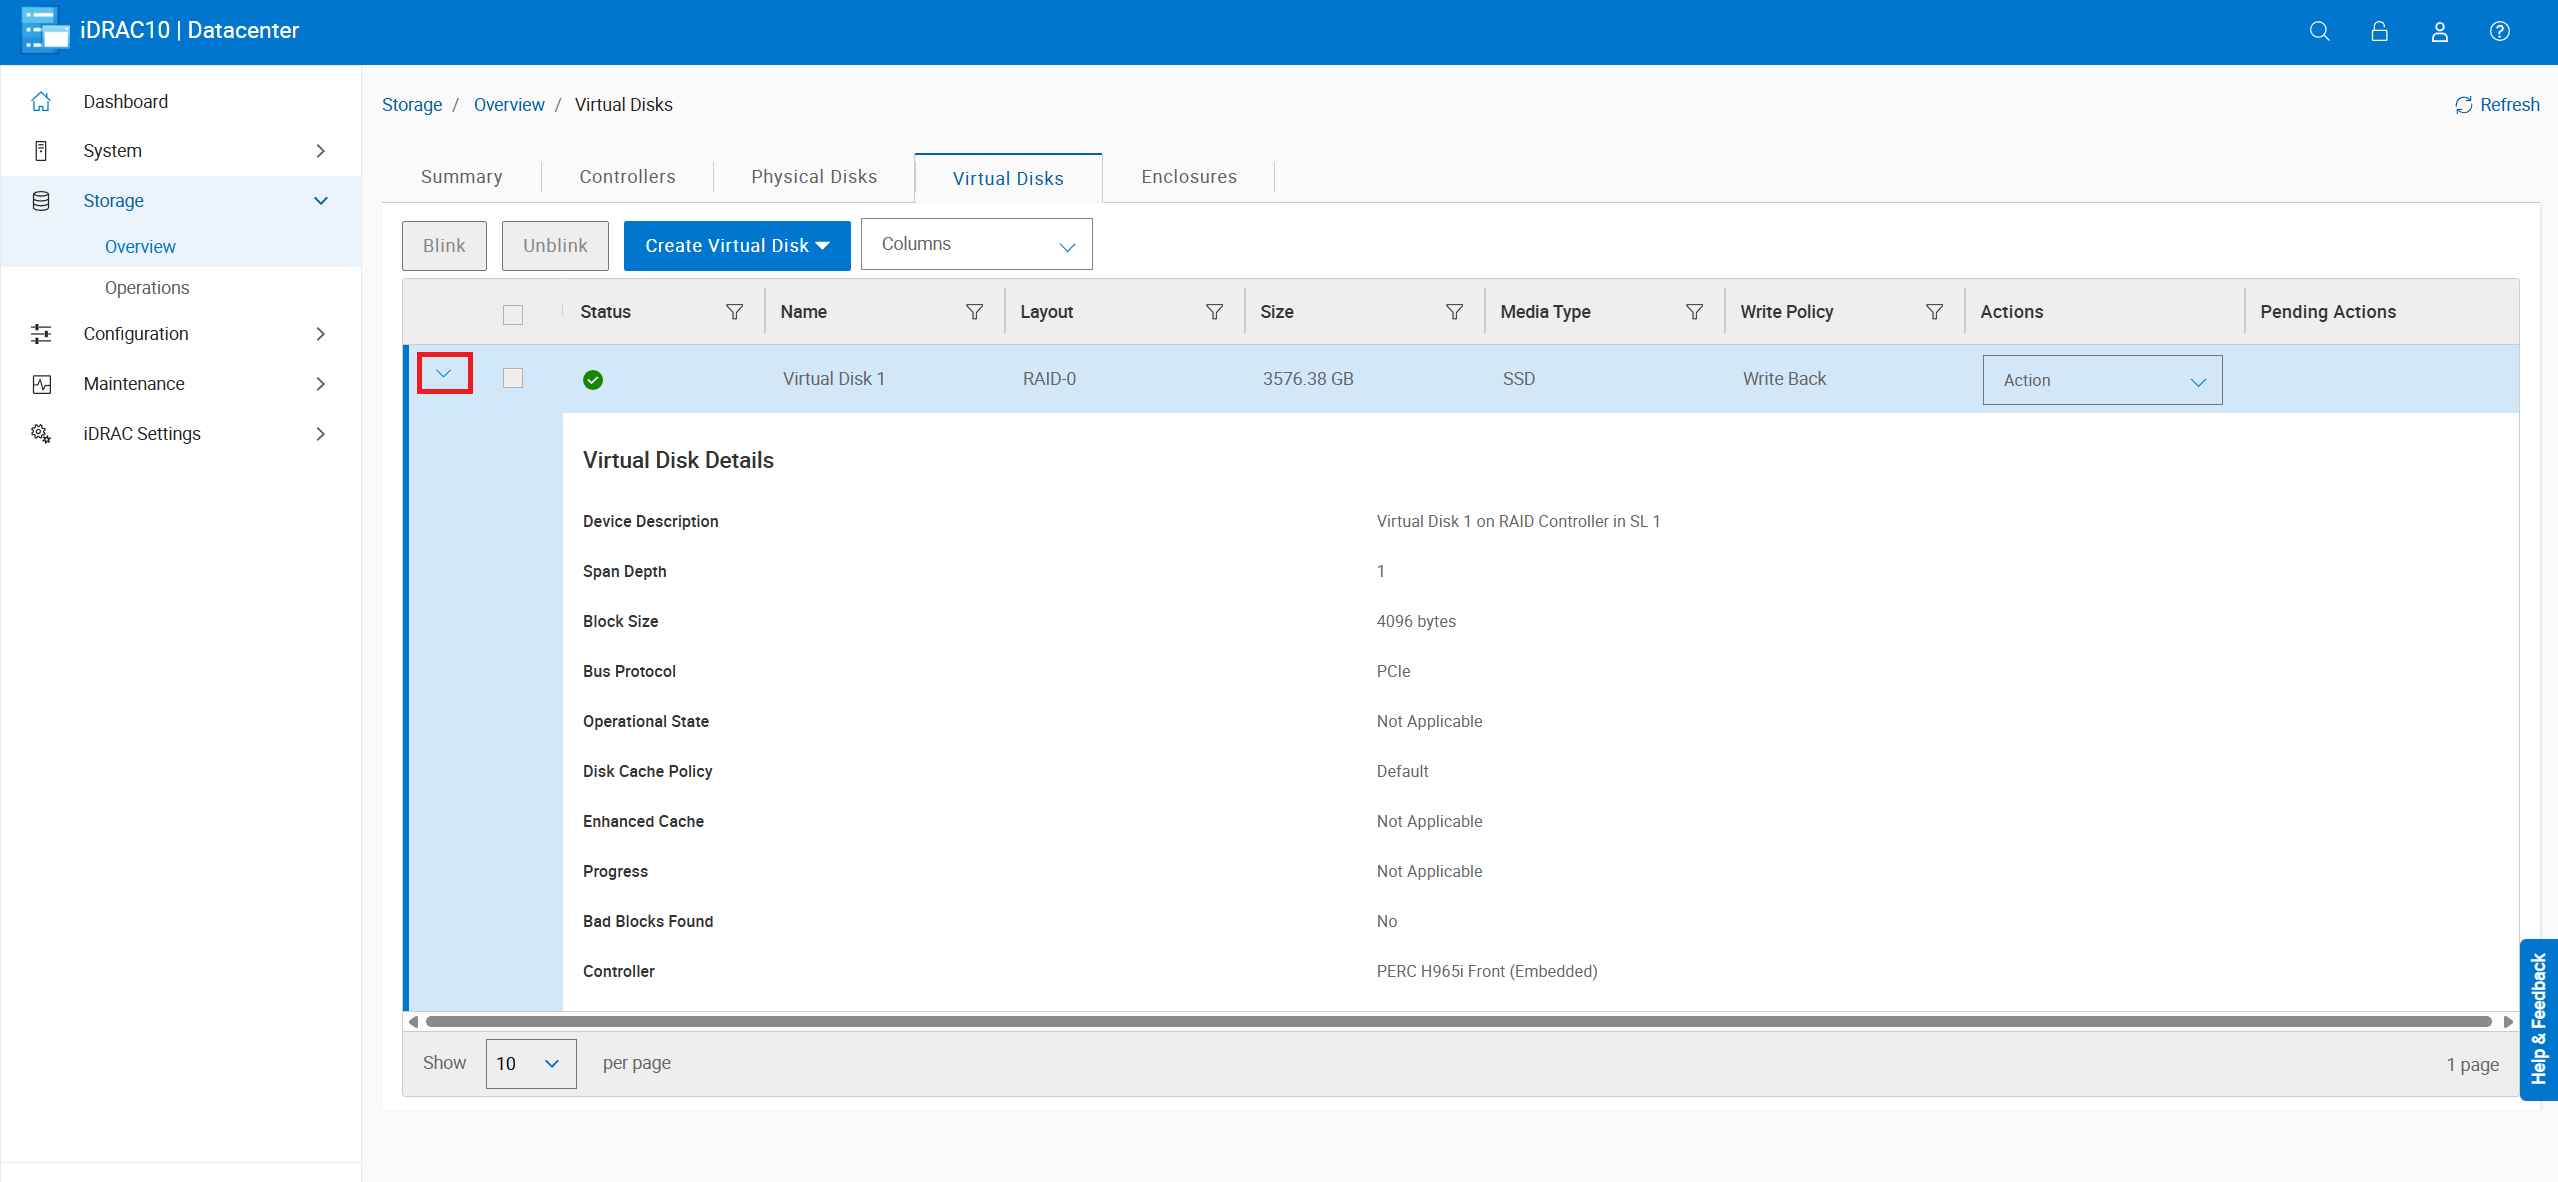Click the Write Policy filter icon

[x=1934, y=312]
